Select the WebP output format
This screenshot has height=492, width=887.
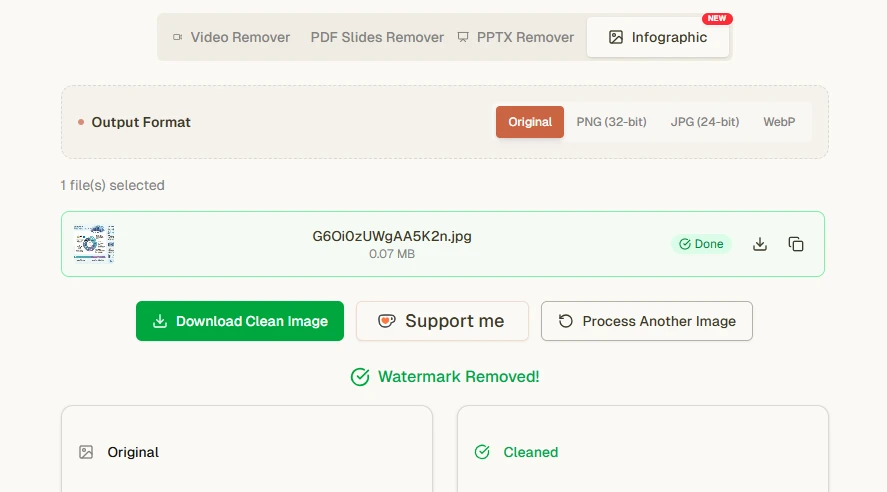click(779, 122)
